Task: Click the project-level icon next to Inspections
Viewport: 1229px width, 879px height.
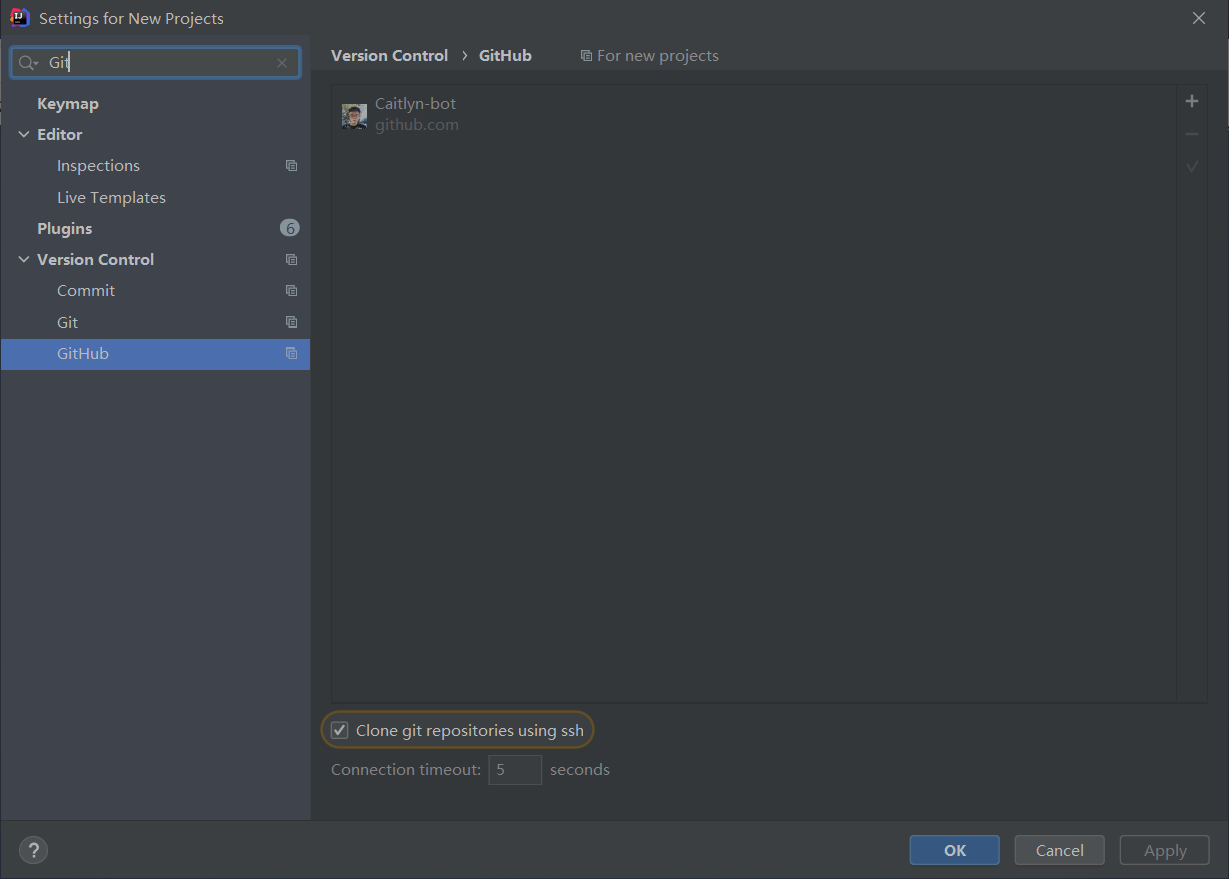Action: [291, 166]
